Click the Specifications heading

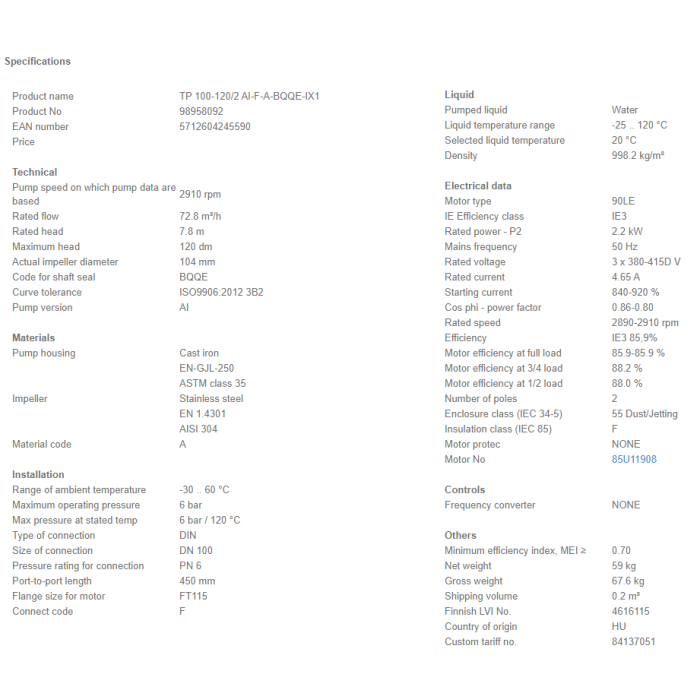(38, 61)
